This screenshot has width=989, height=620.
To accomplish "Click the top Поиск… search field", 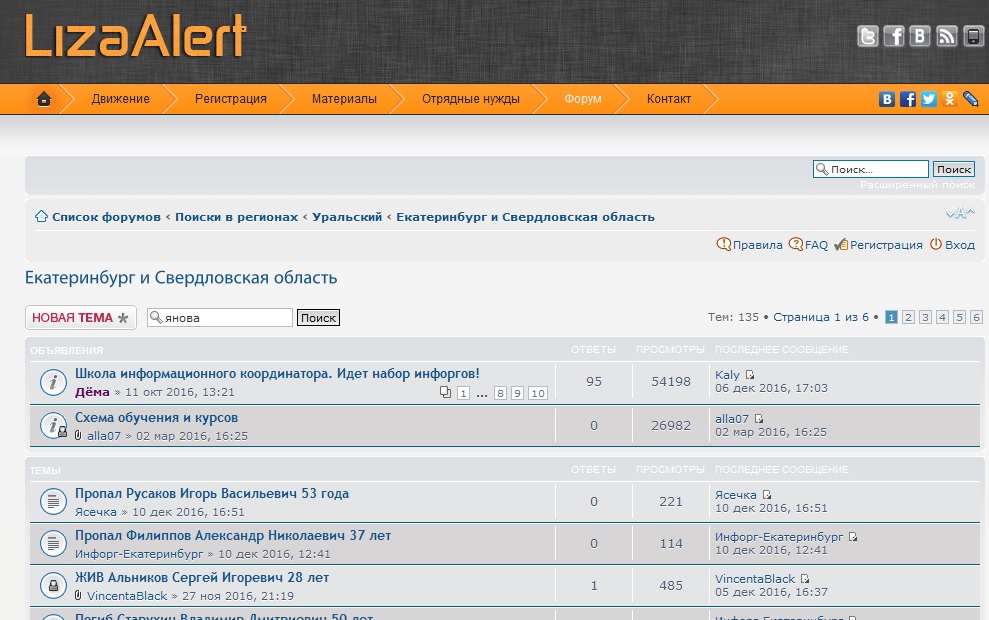I will pos(870,169).
